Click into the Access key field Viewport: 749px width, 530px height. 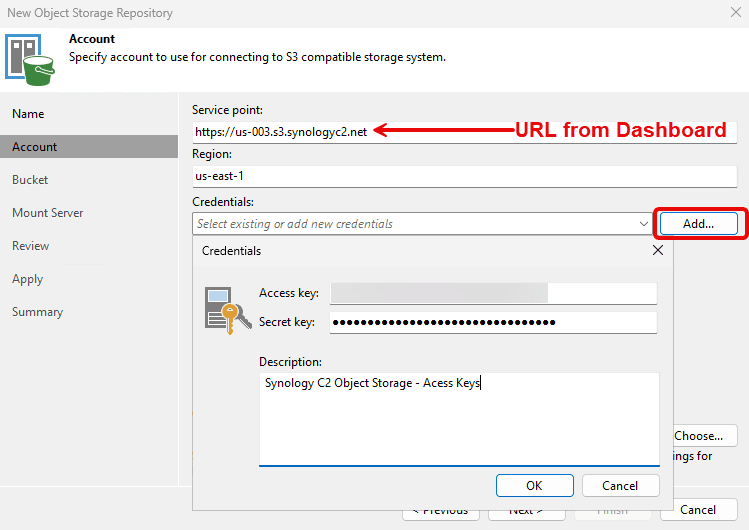[x=493, y=292]
